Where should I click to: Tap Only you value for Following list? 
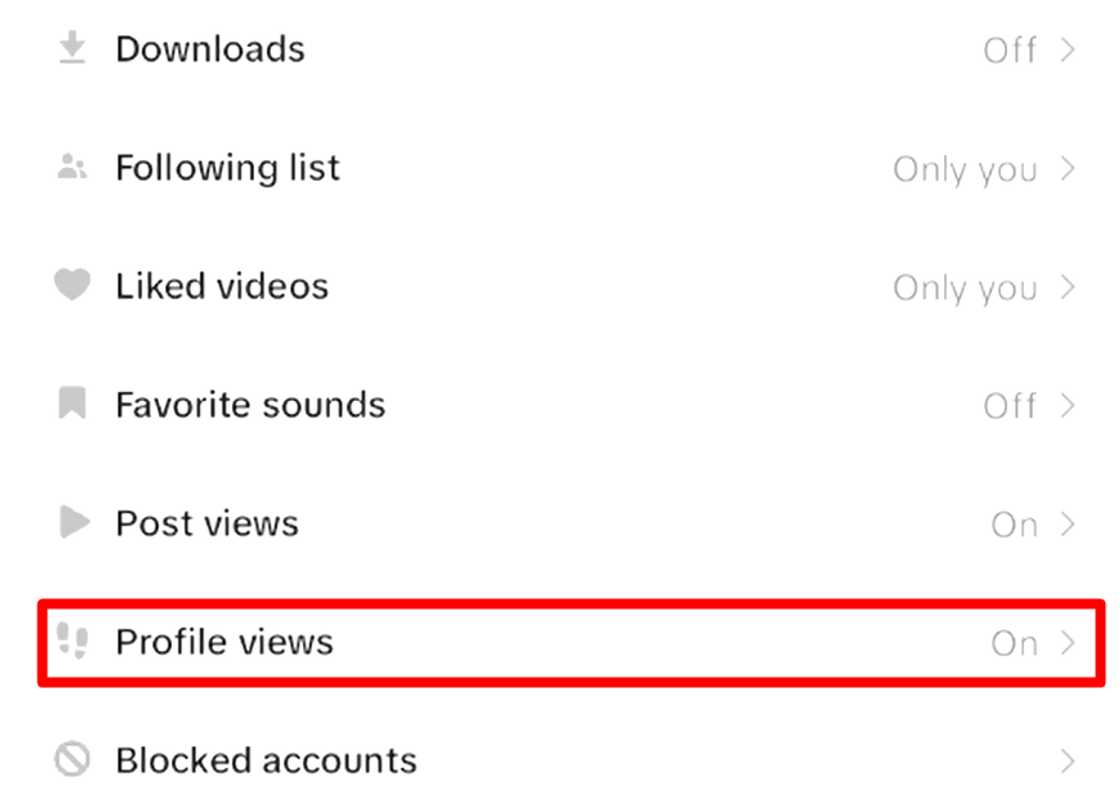pos(964,170)
